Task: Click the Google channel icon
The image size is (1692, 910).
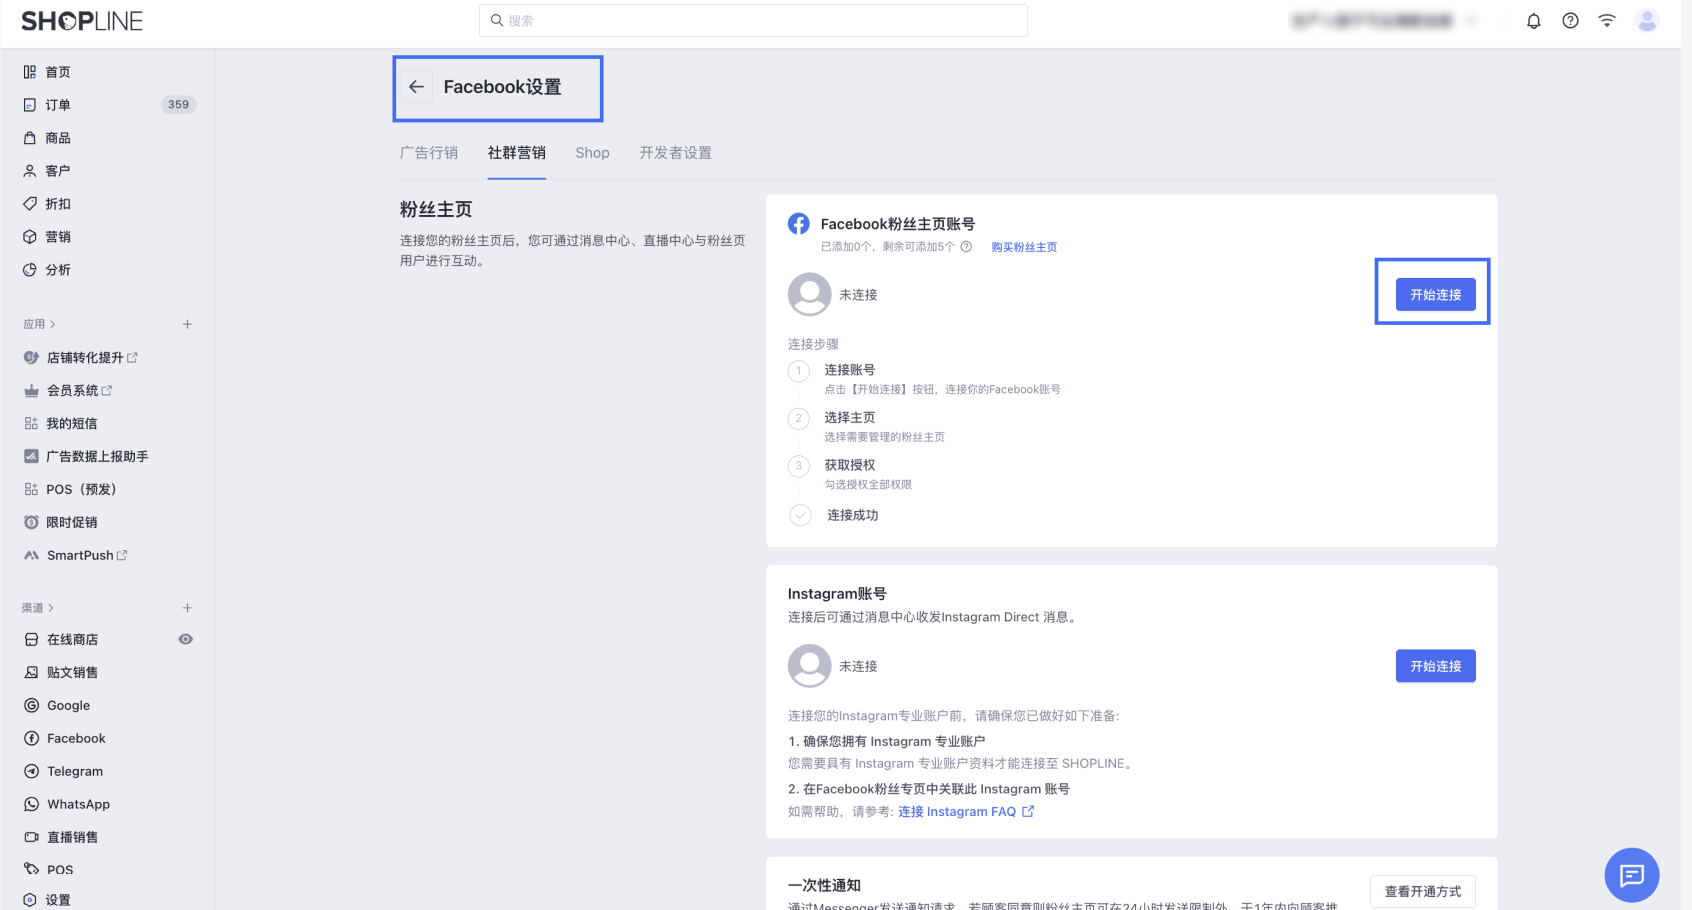Action: 31,706
